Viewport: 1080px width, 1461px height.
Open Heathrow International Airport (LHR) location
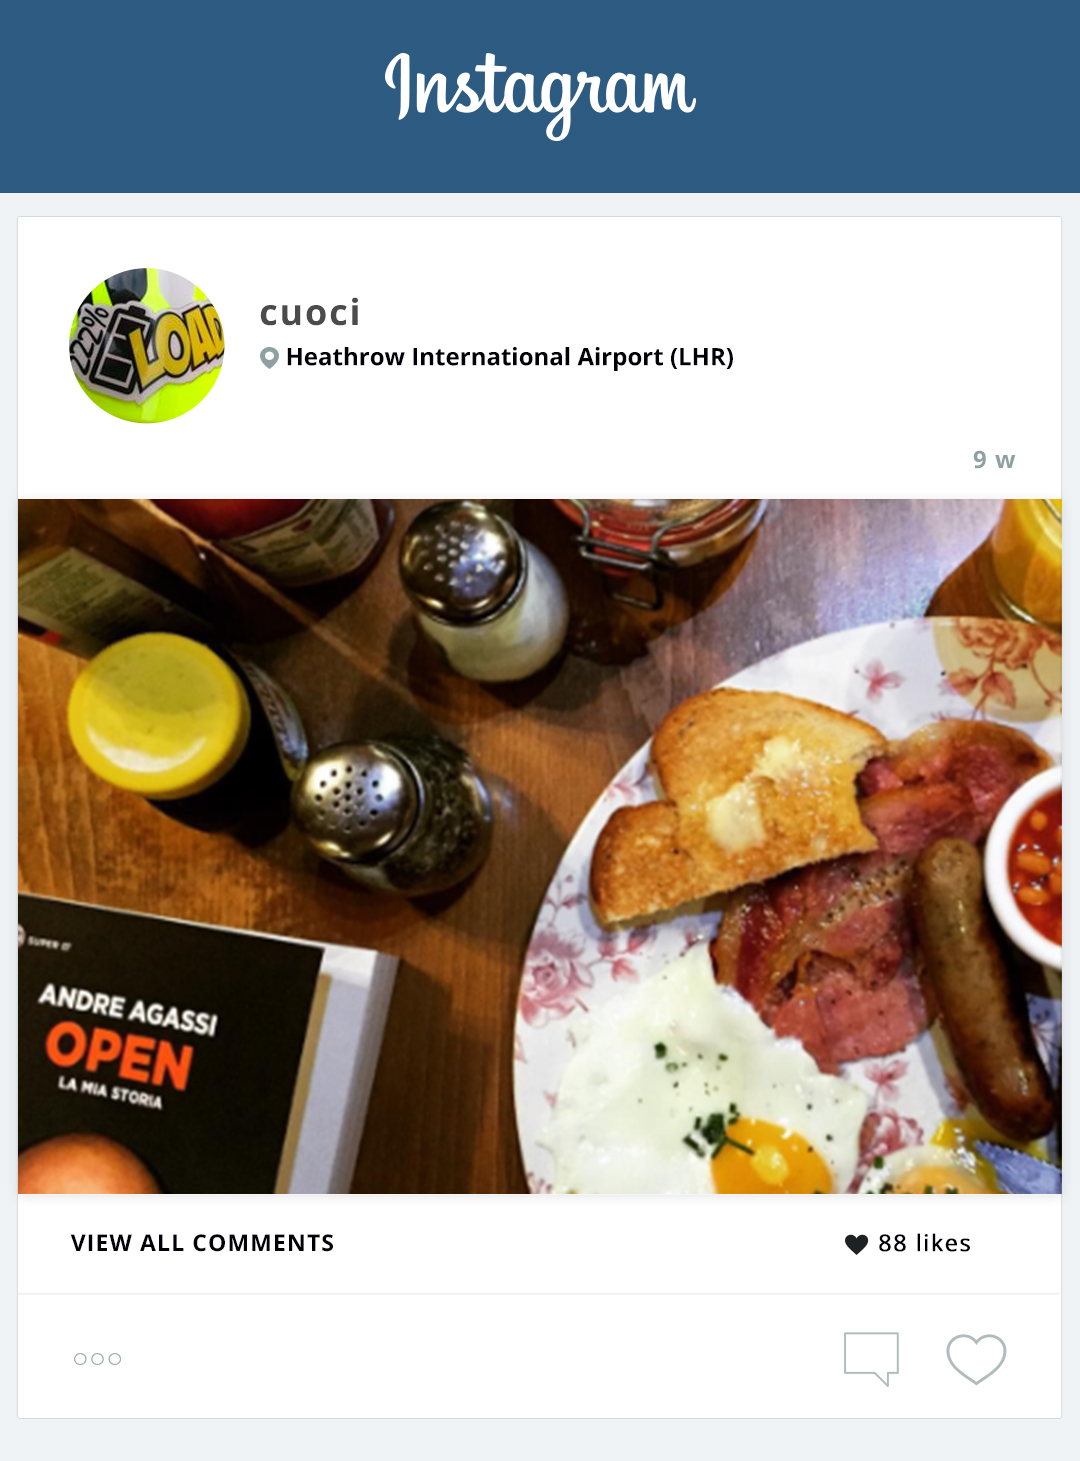point(510,357)
